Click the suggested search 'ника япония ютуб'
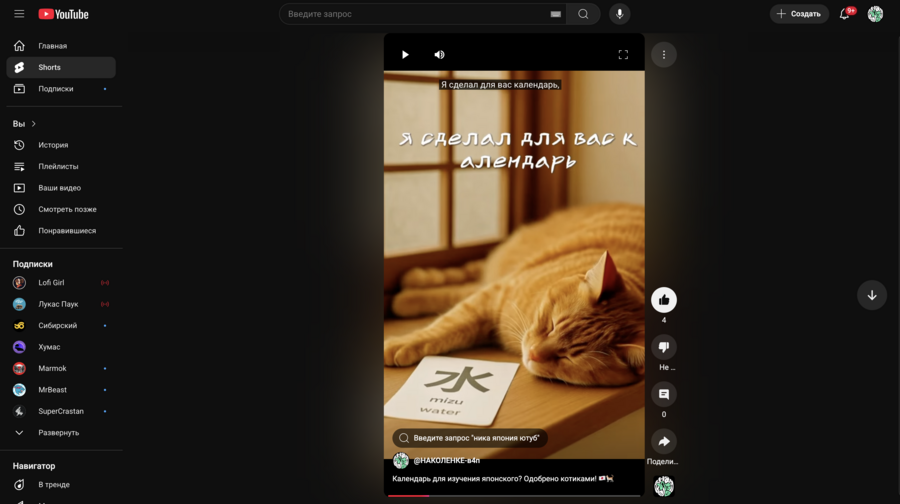900x504 pixels. click(x=470, y=438)
